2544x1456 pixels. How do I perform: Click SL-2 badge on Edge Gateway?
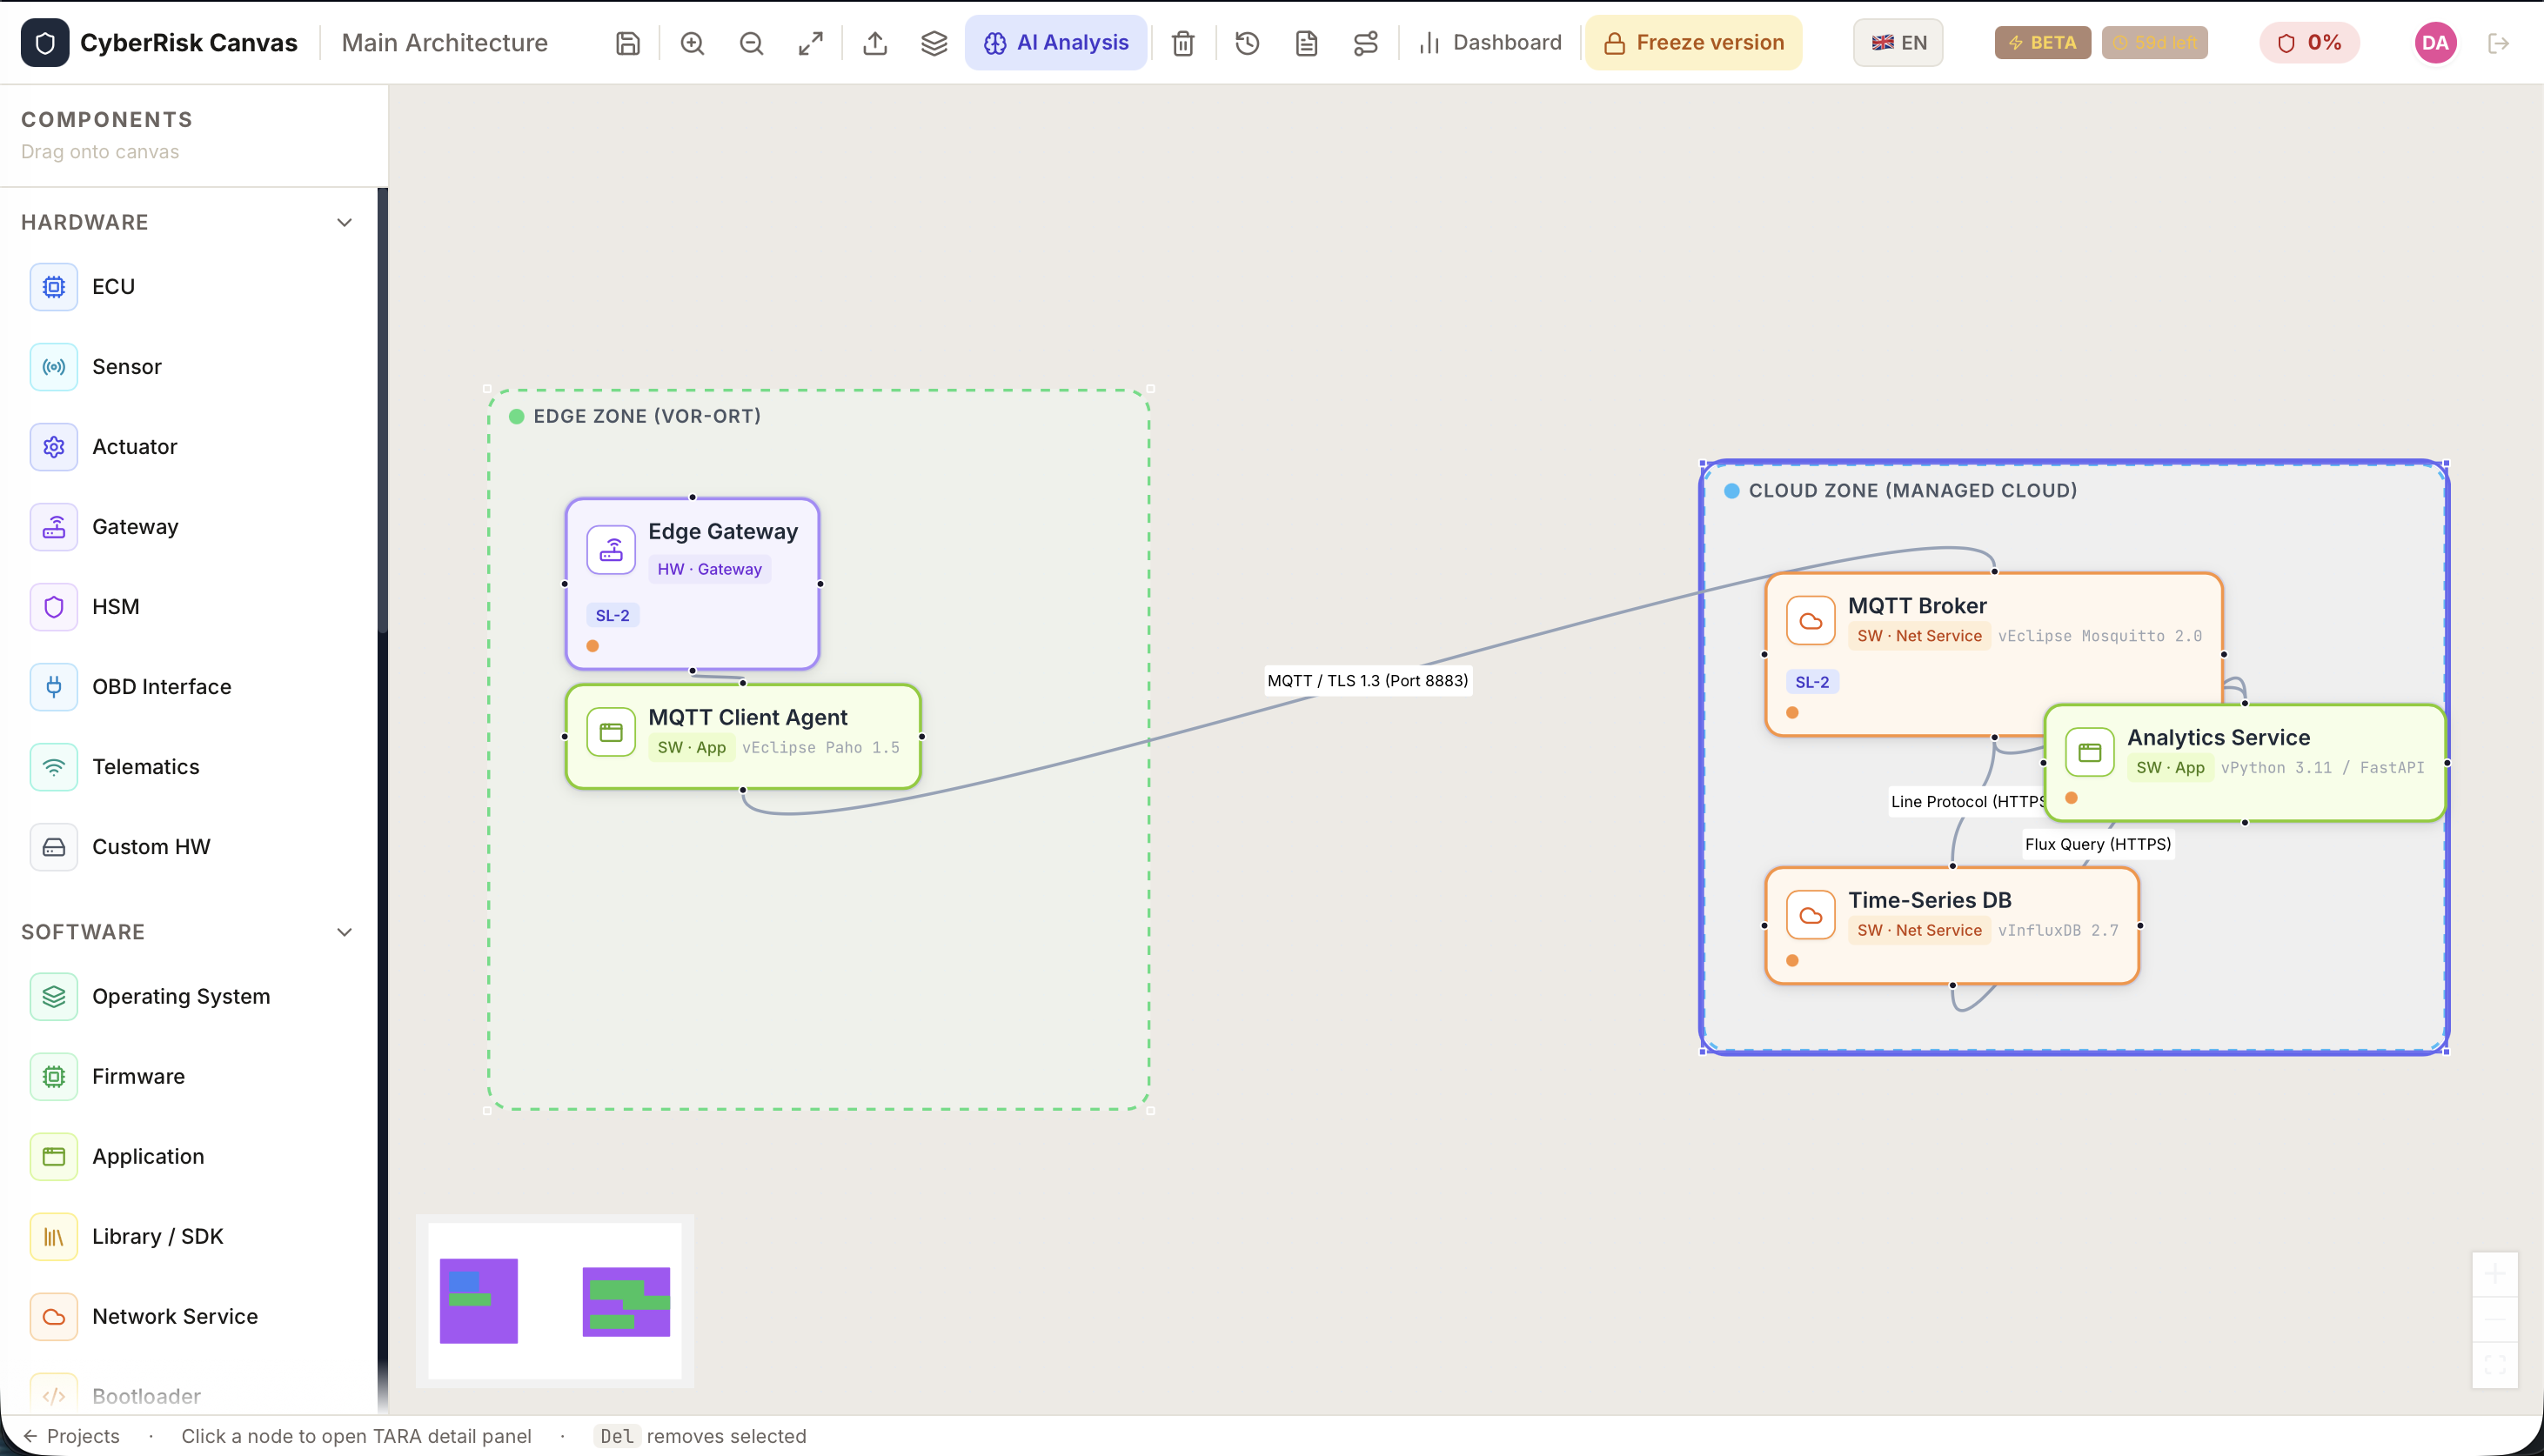click(x=612, y=615)
